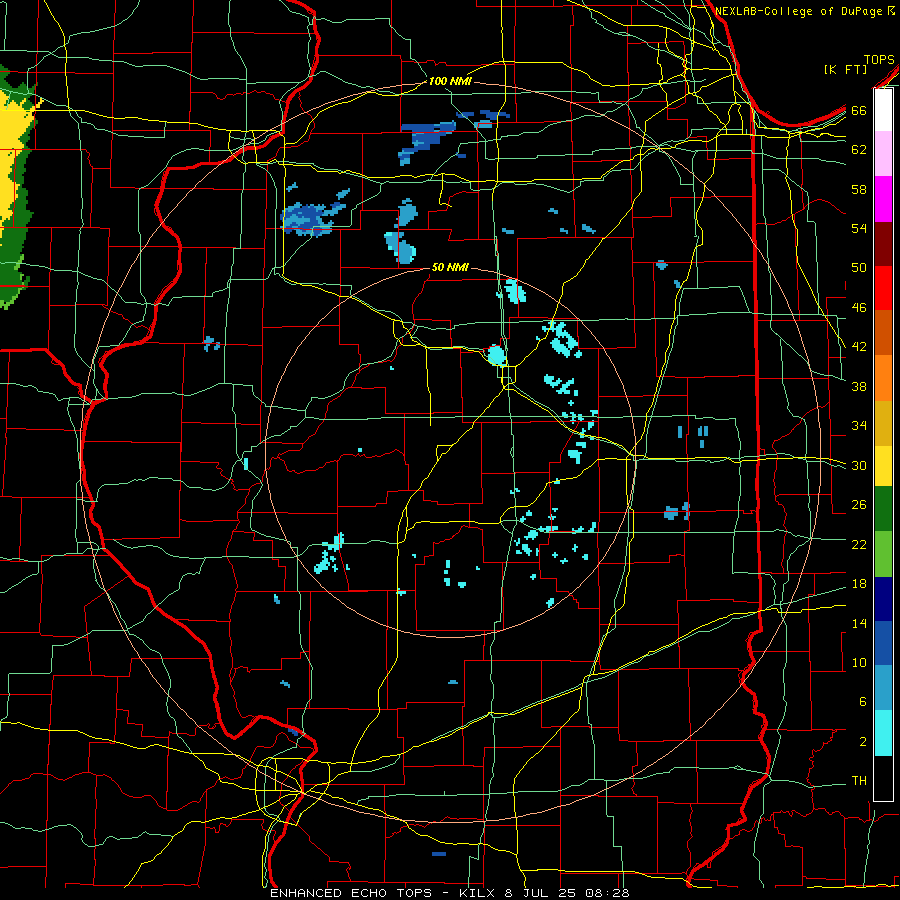
Task: Click the legend value '50'
Action: click(x=859, y=267)
